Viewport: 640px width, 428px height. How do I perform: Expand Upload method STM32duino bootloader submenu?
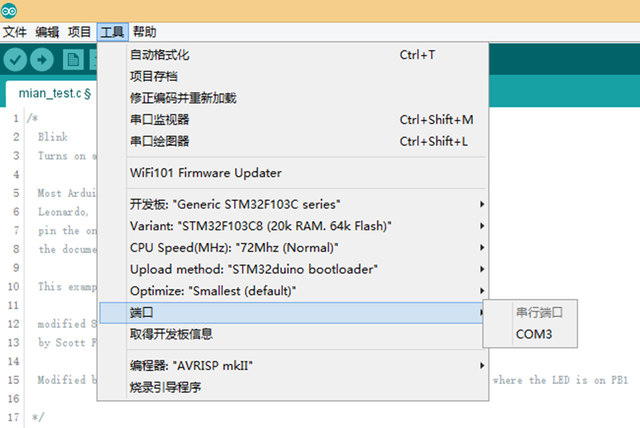click(293, 269)
